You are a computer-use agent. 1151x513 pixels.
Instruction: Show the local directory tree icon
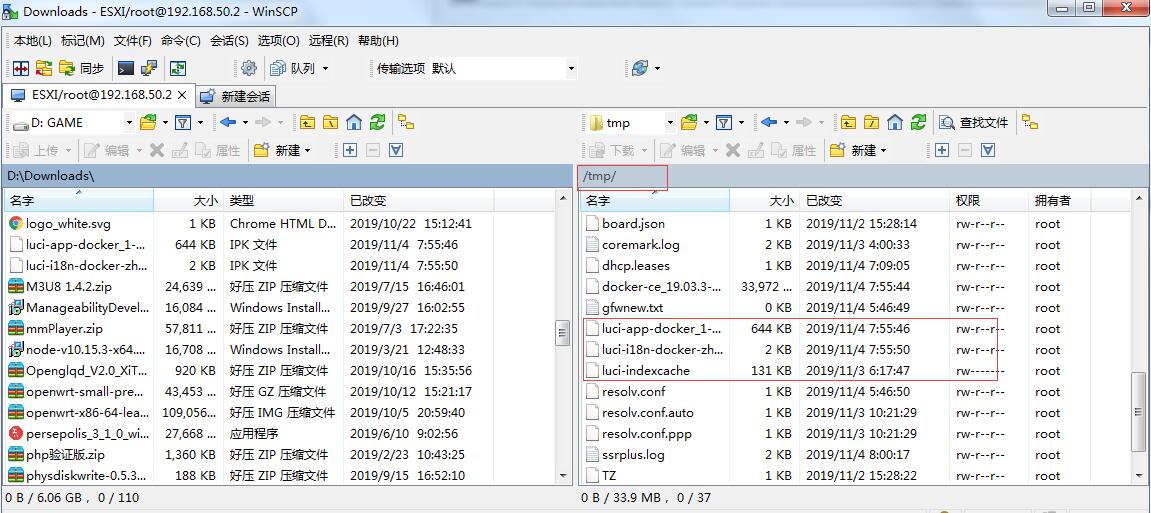[406, 123]
